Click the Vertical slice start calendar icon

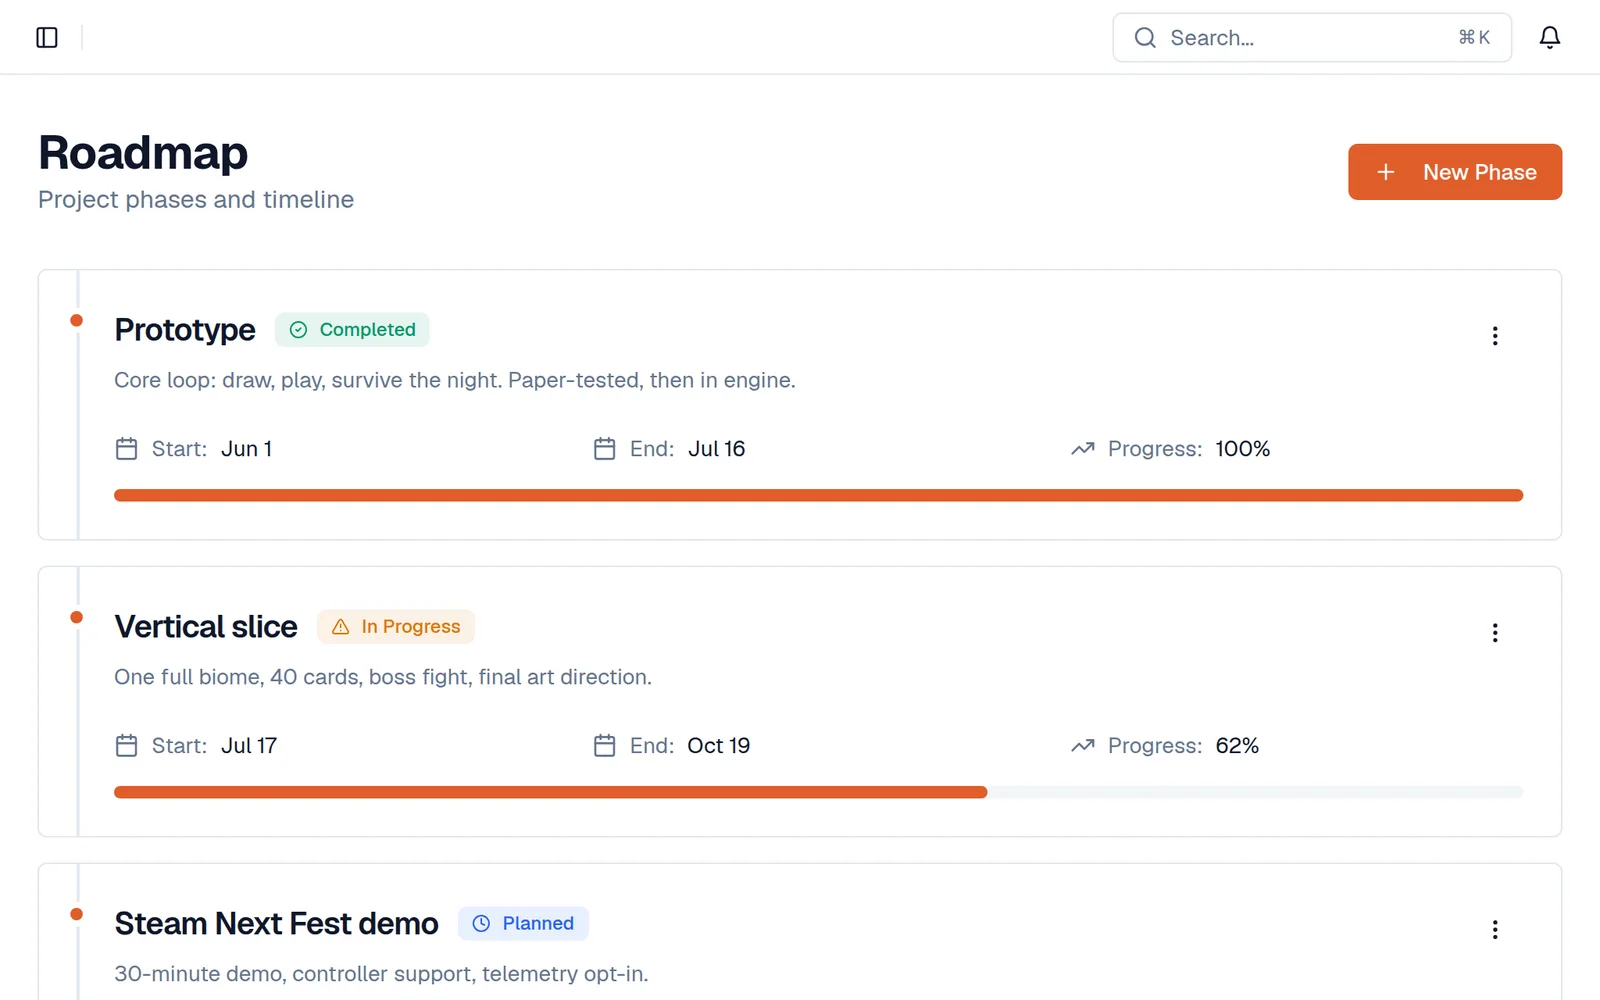tap(126, 746)
